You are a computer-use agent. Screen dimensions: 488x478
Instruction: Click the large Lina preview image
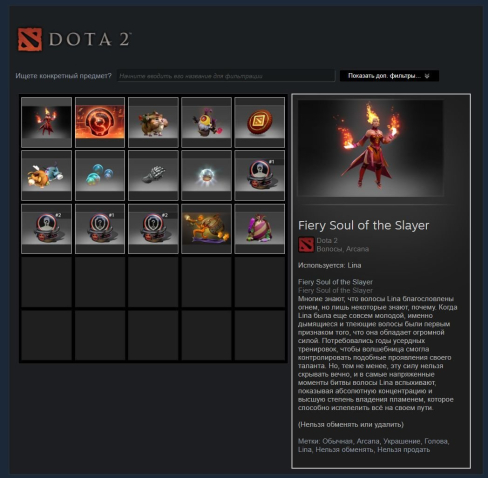coord(370,148)
